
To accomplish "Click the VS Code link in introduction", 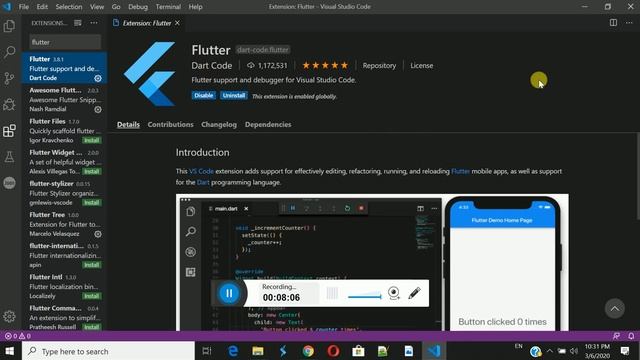I will click(201, 171).
